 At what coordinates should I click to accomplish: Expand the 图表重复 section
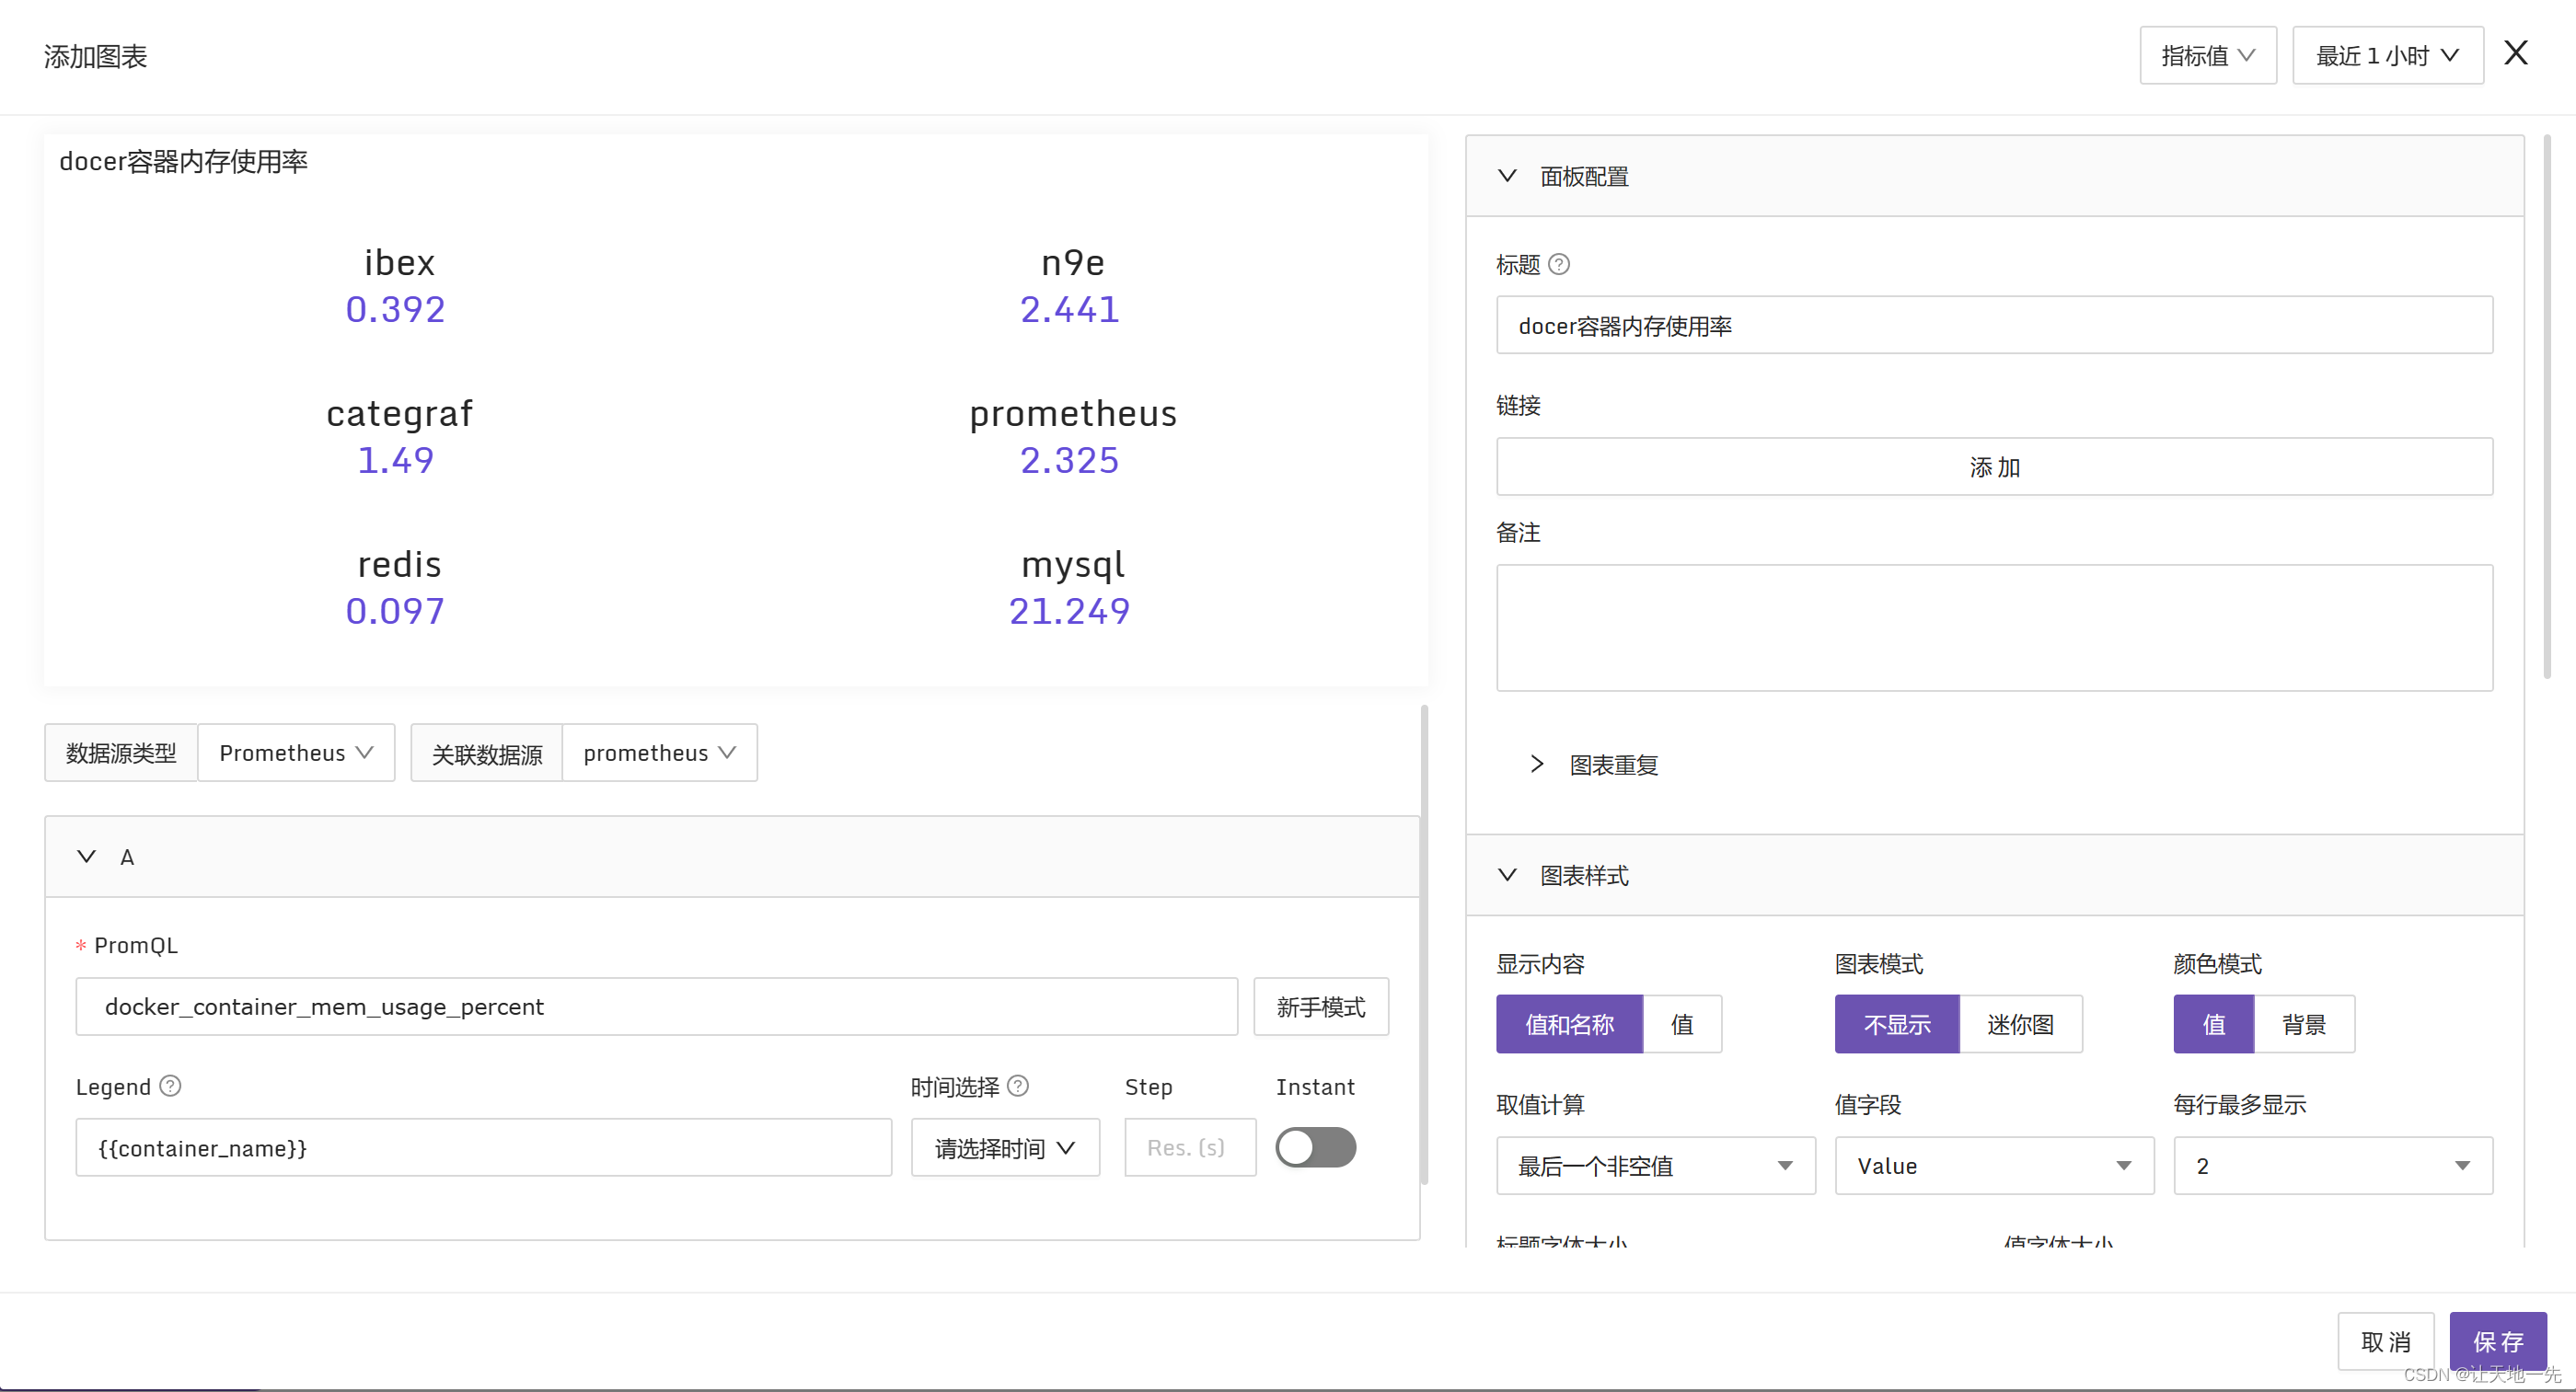(x=1537, y=765)
